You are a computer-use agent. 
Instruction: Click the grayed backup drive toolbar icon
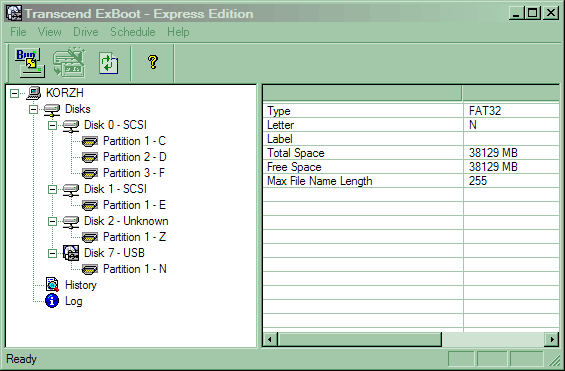pos(69,63)
